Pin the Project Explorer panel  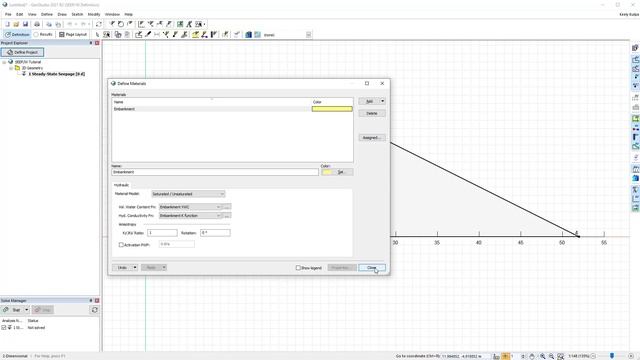[x=91, y=43]
